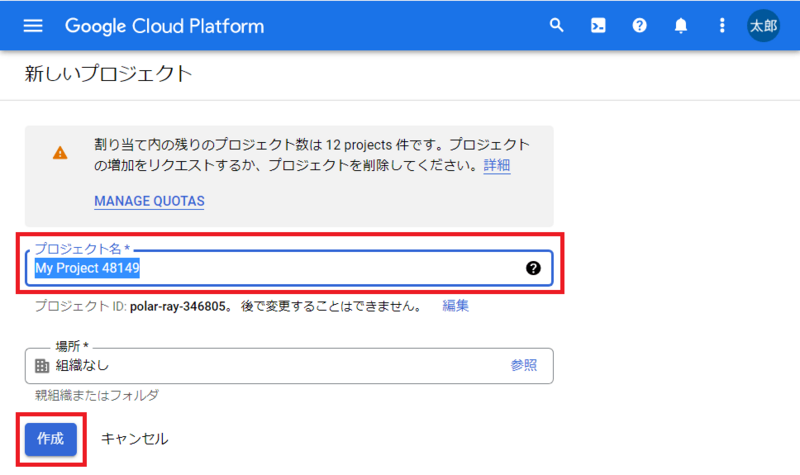
Task: Open the hamburger navigation menu
Action: [x=33, y=25]
